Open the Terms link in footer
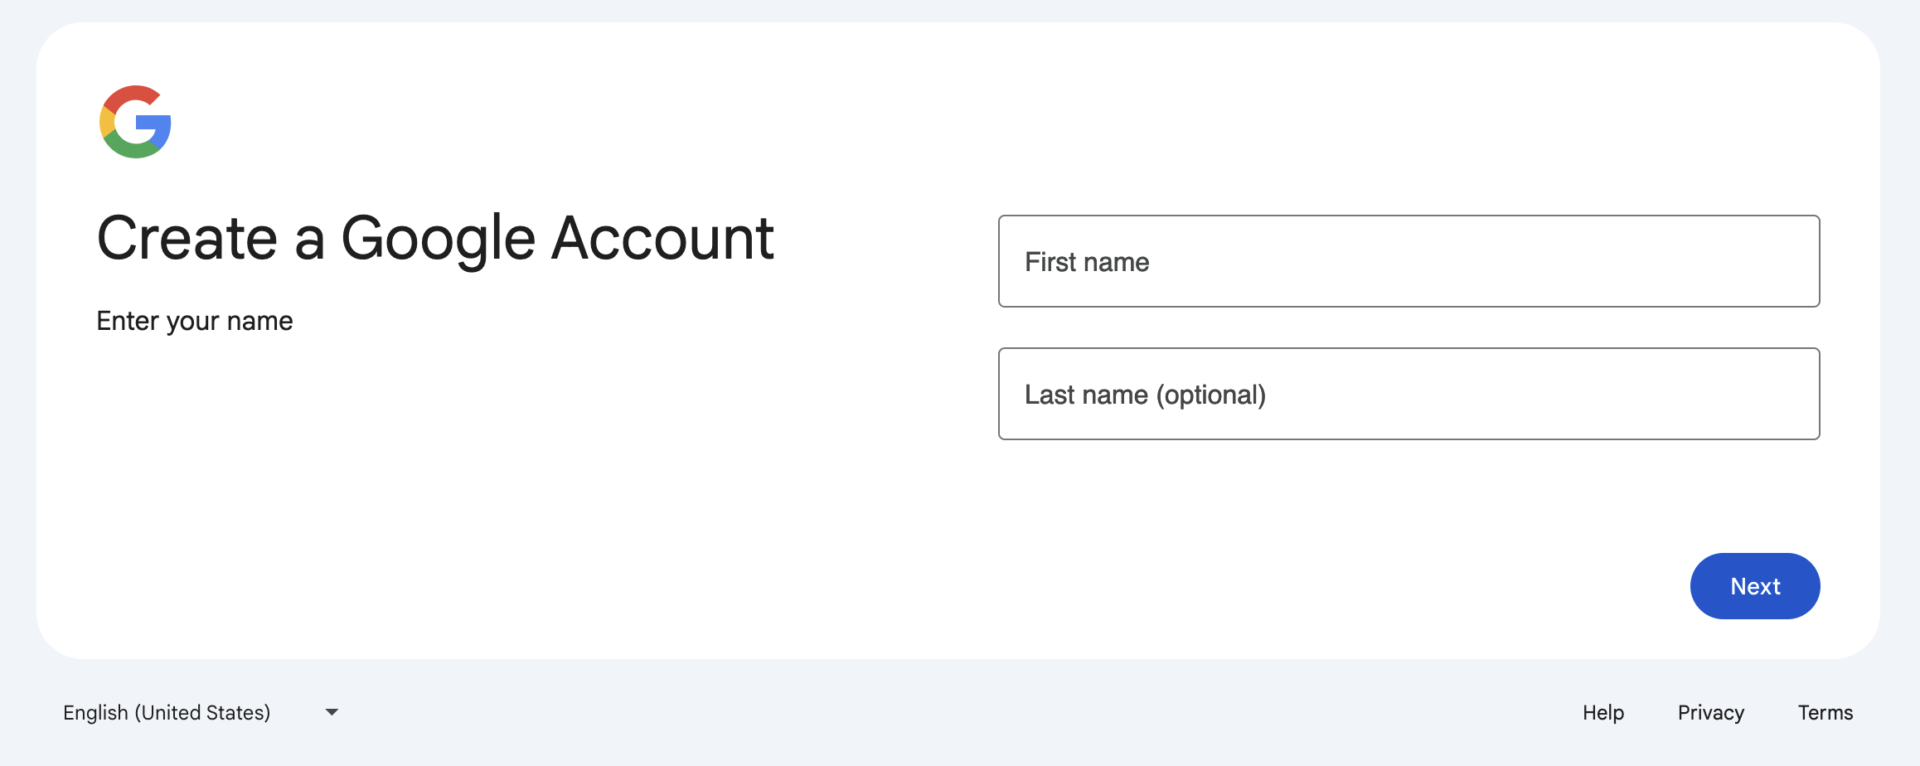 [1825, 712]
